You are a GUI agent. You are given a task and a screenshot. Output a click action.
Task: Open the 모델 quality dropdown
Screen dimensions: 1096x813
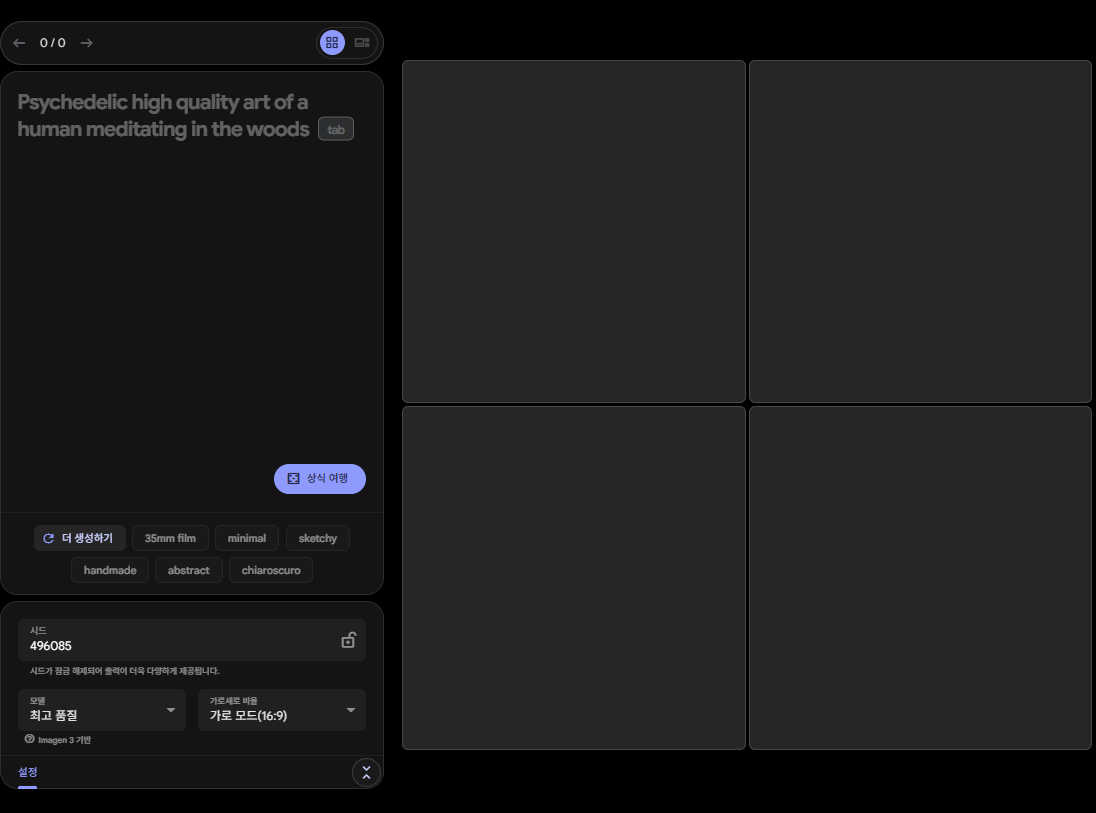(102, 710)
